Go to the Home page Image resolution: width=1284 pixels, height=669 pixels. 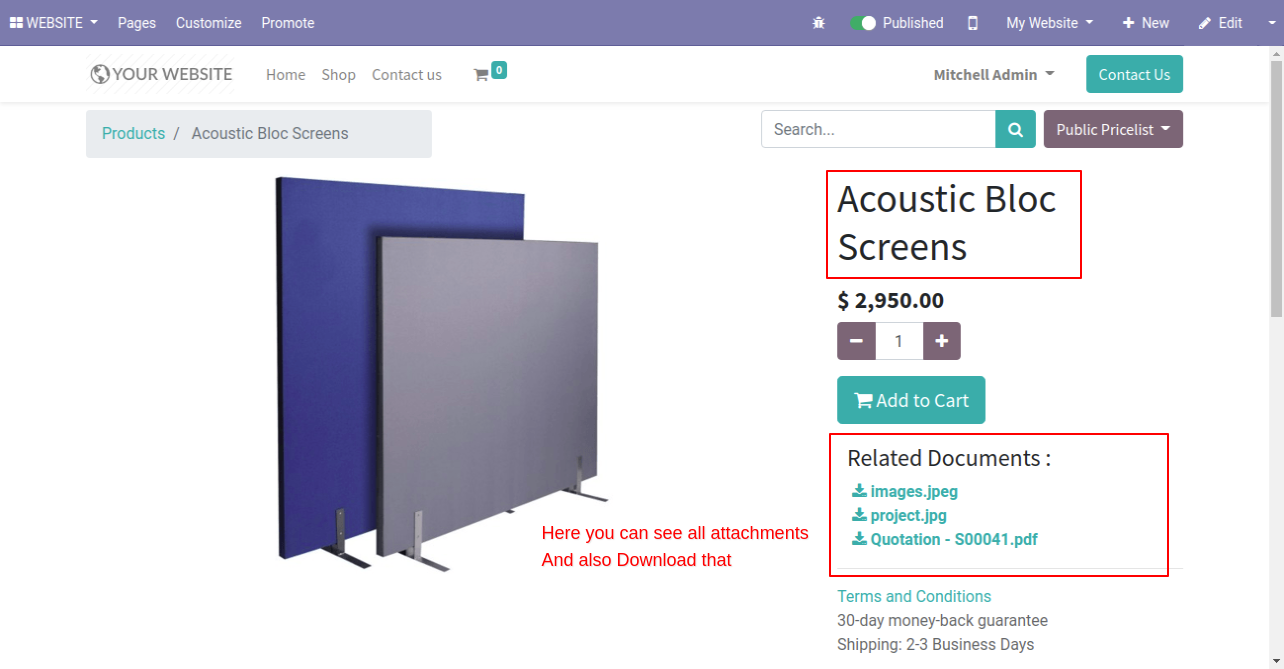pyautogui.click(x=286, y=75)
